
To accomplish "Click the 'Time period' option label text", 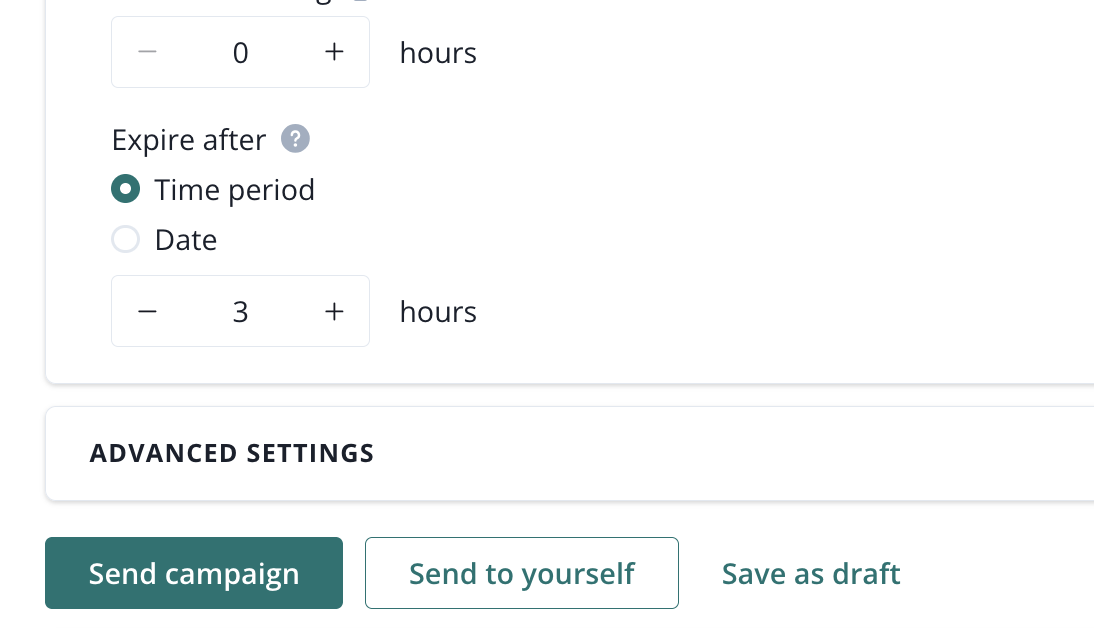I will point(235,190).
